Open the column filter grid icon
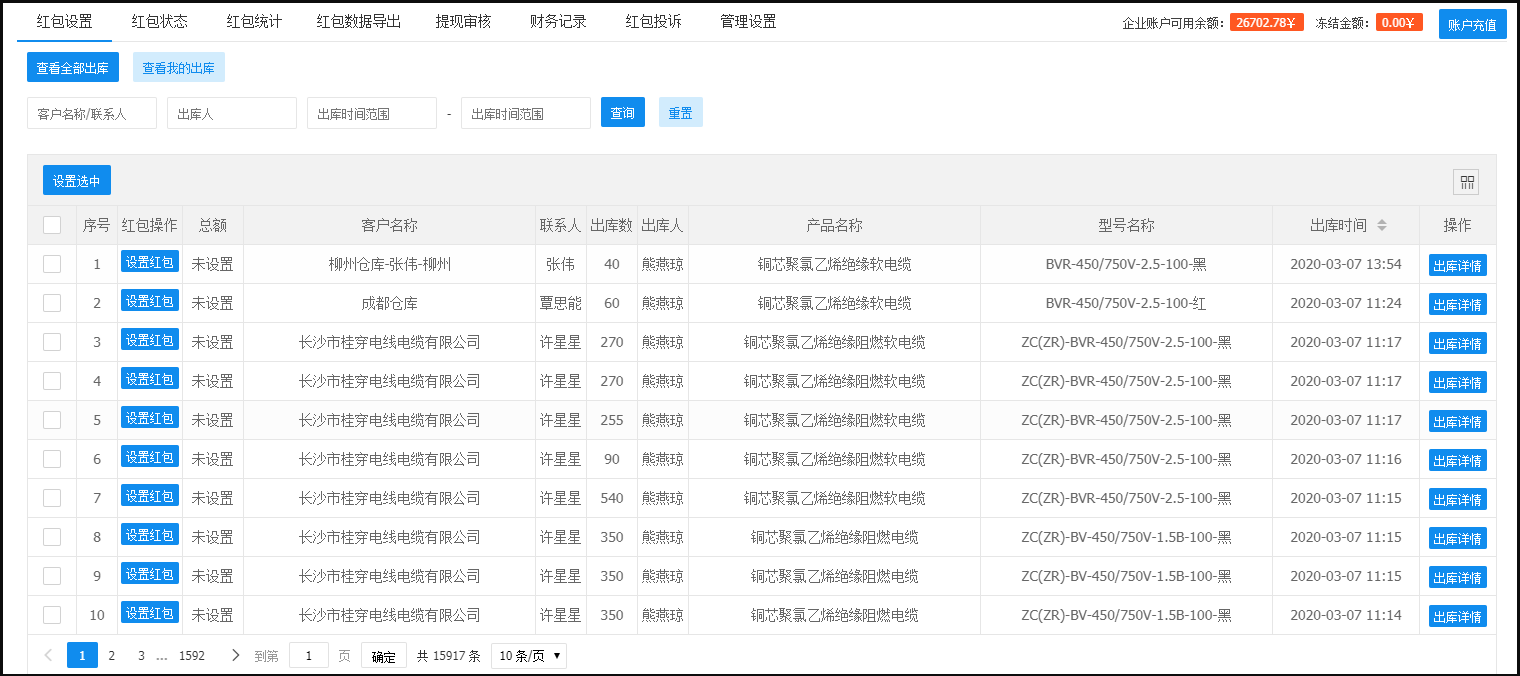Viewport: 1520px width, 676px height. (x=1466, y=182)
